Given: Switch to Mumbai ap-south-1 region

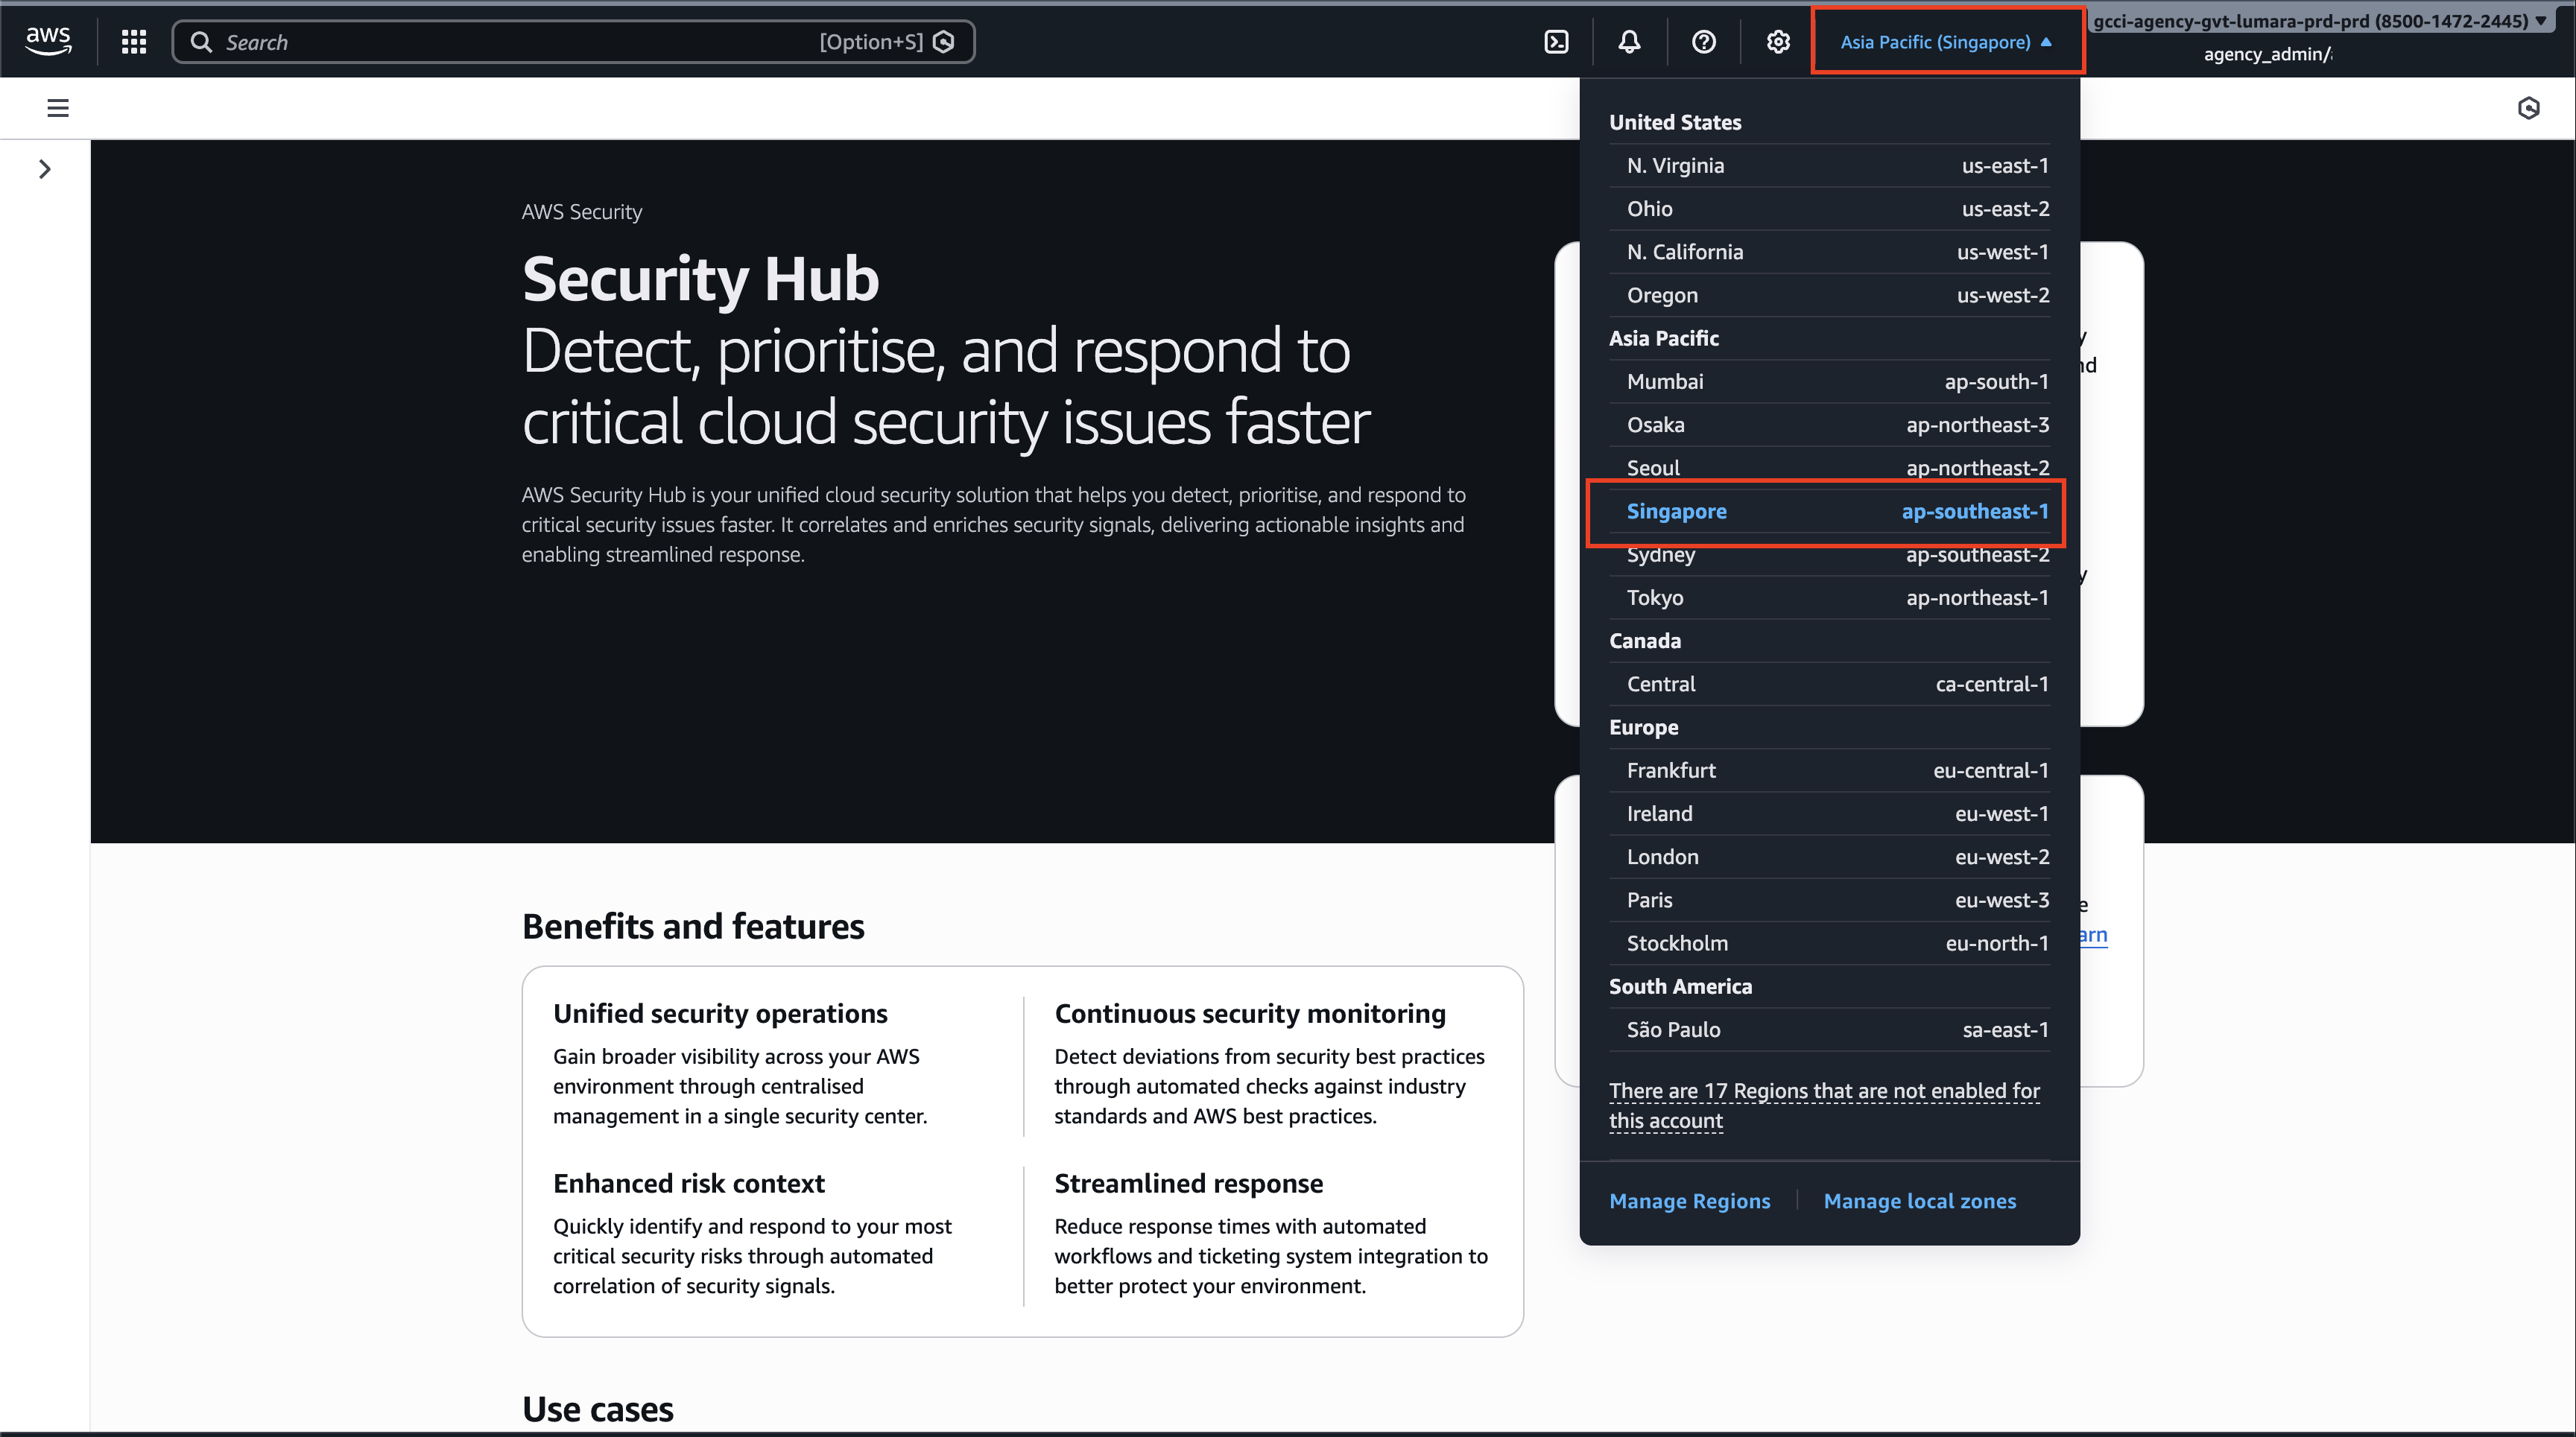Looking at the screenshot, I should click(x=1829, y=381).
